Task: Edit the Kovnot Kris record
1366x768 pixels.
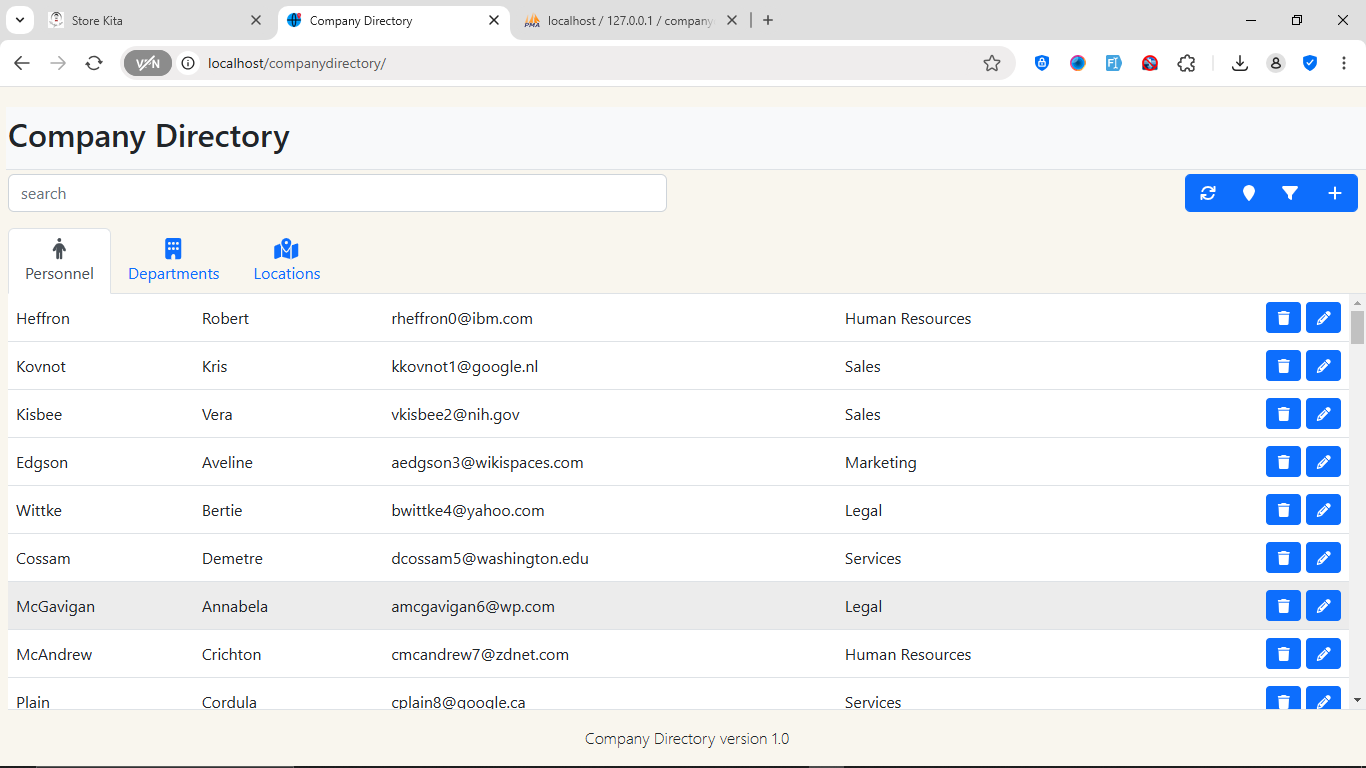Action: point(1323,366)
